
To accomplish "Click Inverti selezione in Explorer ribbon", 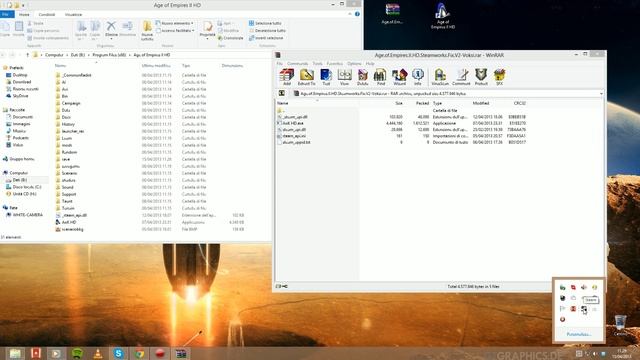I will coord(266,38).
